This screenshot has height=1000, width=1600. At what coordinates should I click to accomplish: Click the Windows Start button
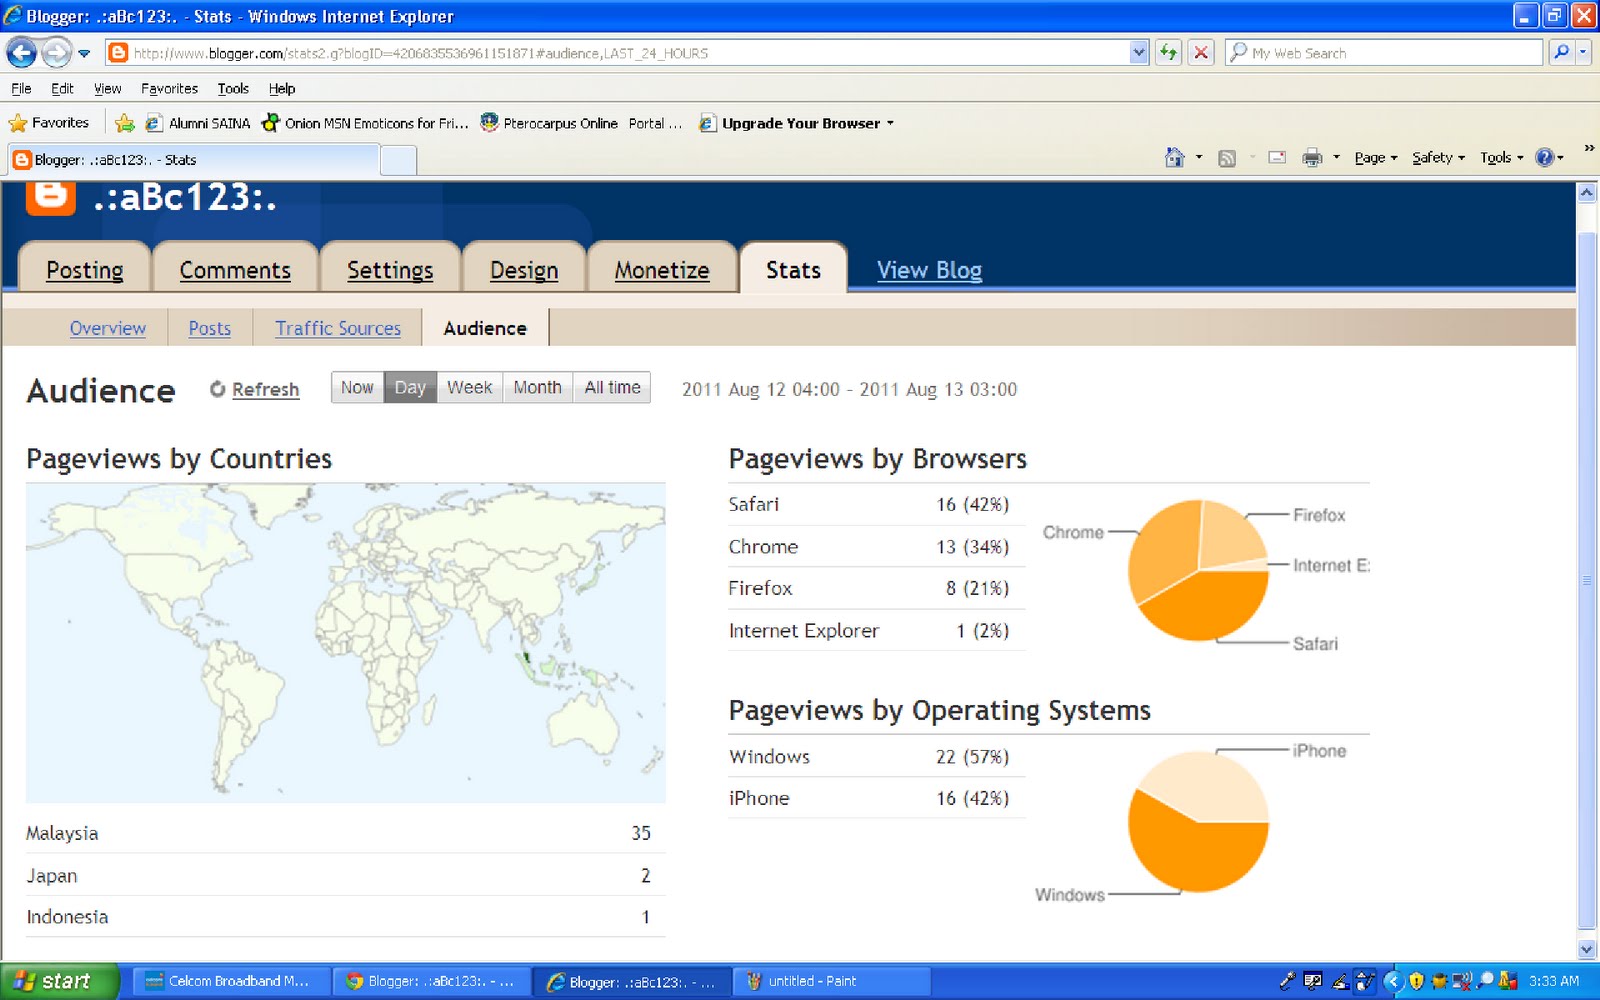pyautogui.click(x=59, y=981)
